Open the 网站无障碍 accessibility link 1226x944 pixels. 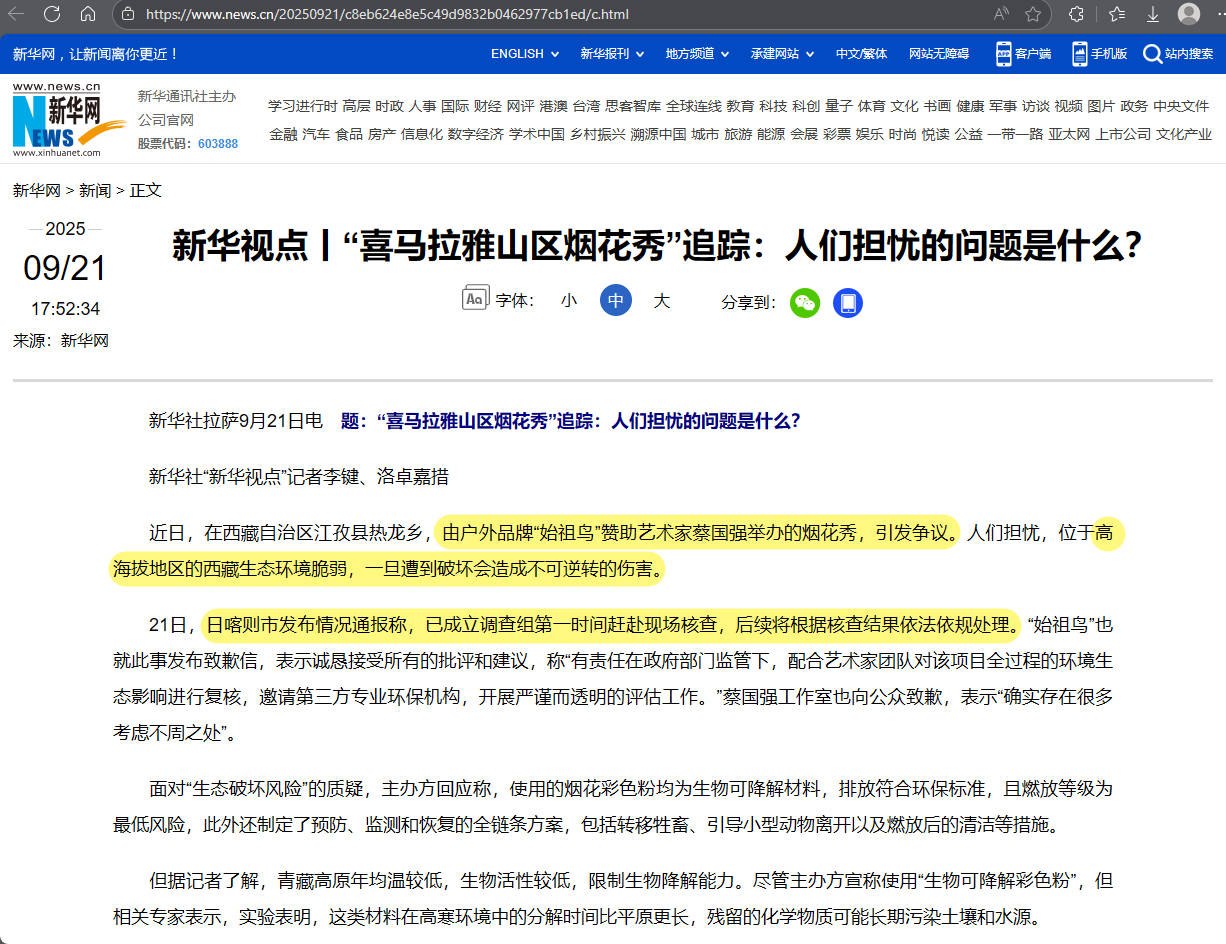point(938,54)
